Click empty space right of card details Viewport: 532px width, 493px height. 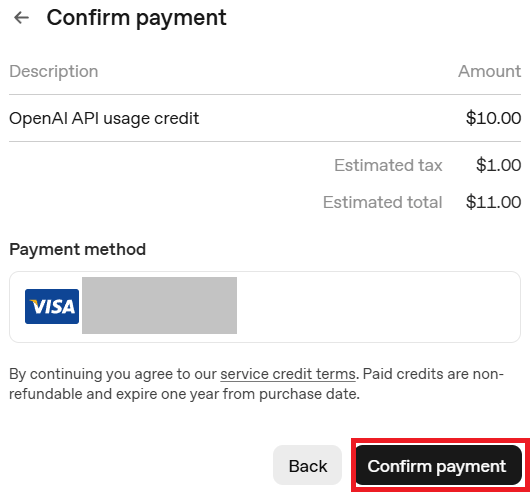(x=378, y=307)
